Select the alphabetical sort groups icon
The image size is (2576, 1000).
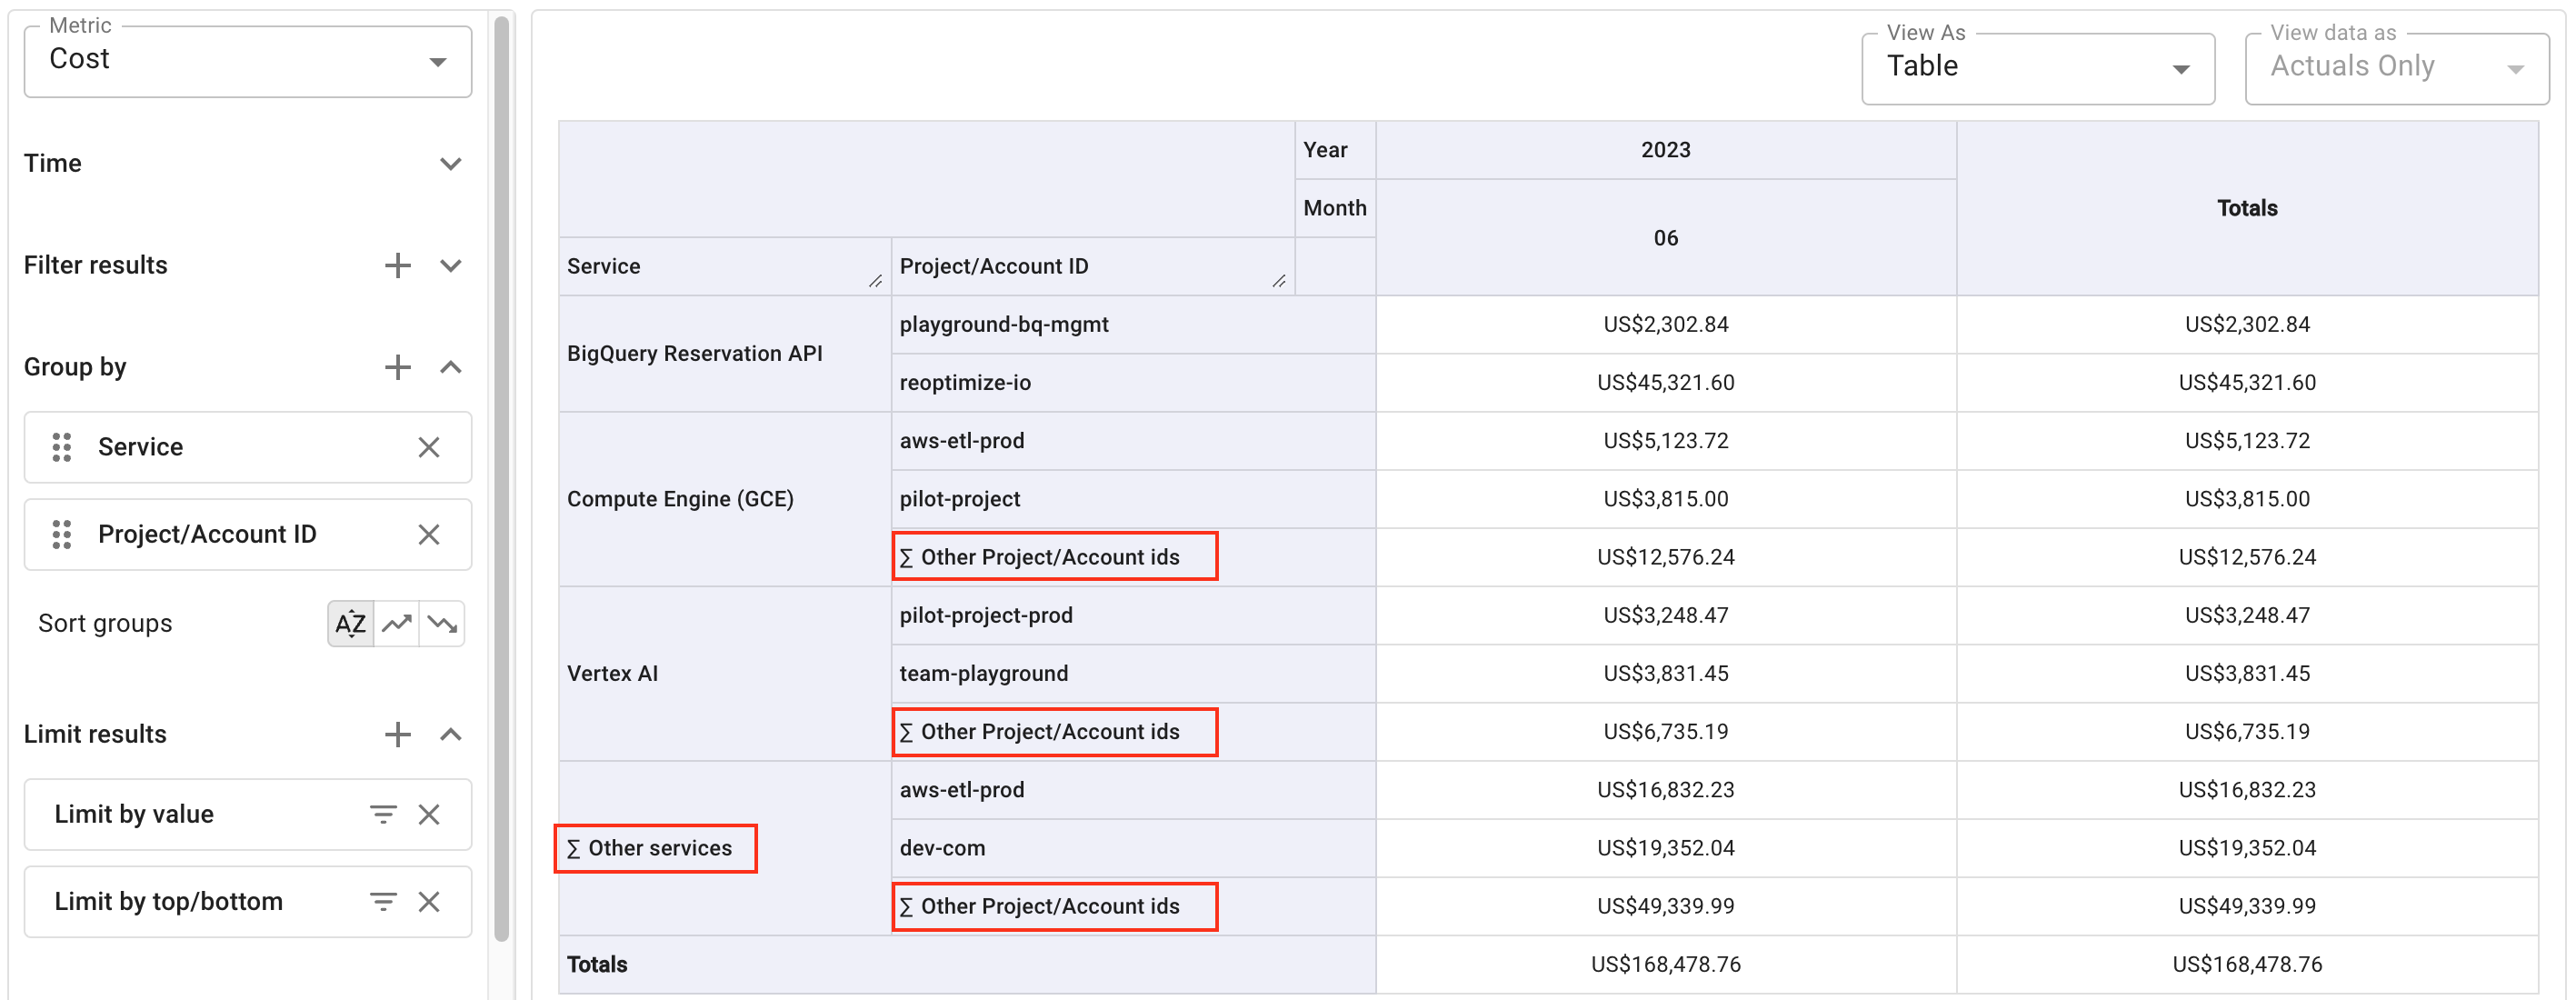350,623
